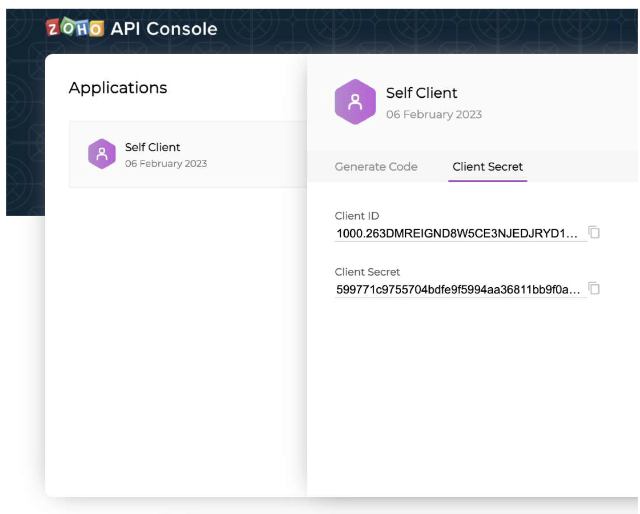Click the Self Client icon in Applications list

point(102,154)
